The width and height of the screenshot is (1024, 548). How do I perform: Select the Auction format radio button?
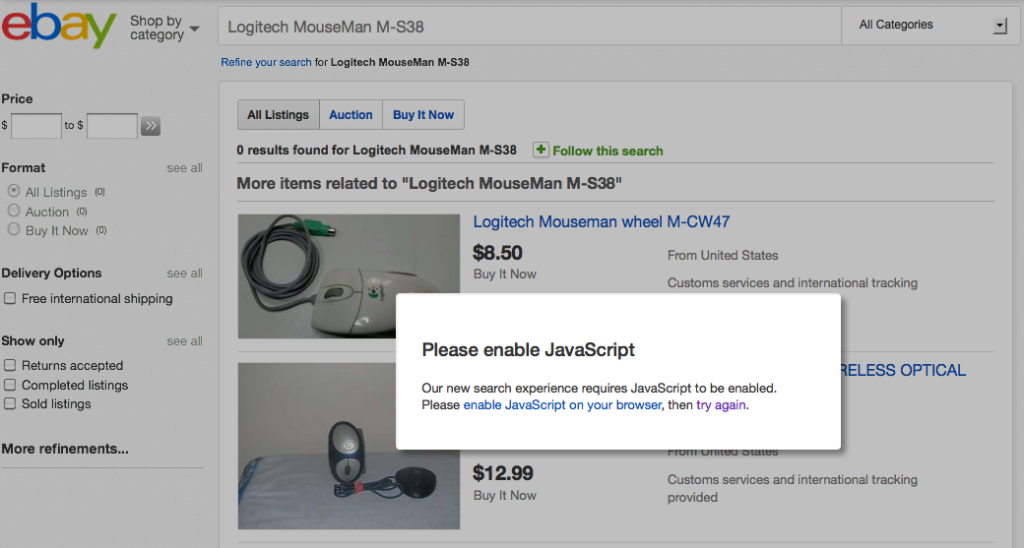[14, 211]
